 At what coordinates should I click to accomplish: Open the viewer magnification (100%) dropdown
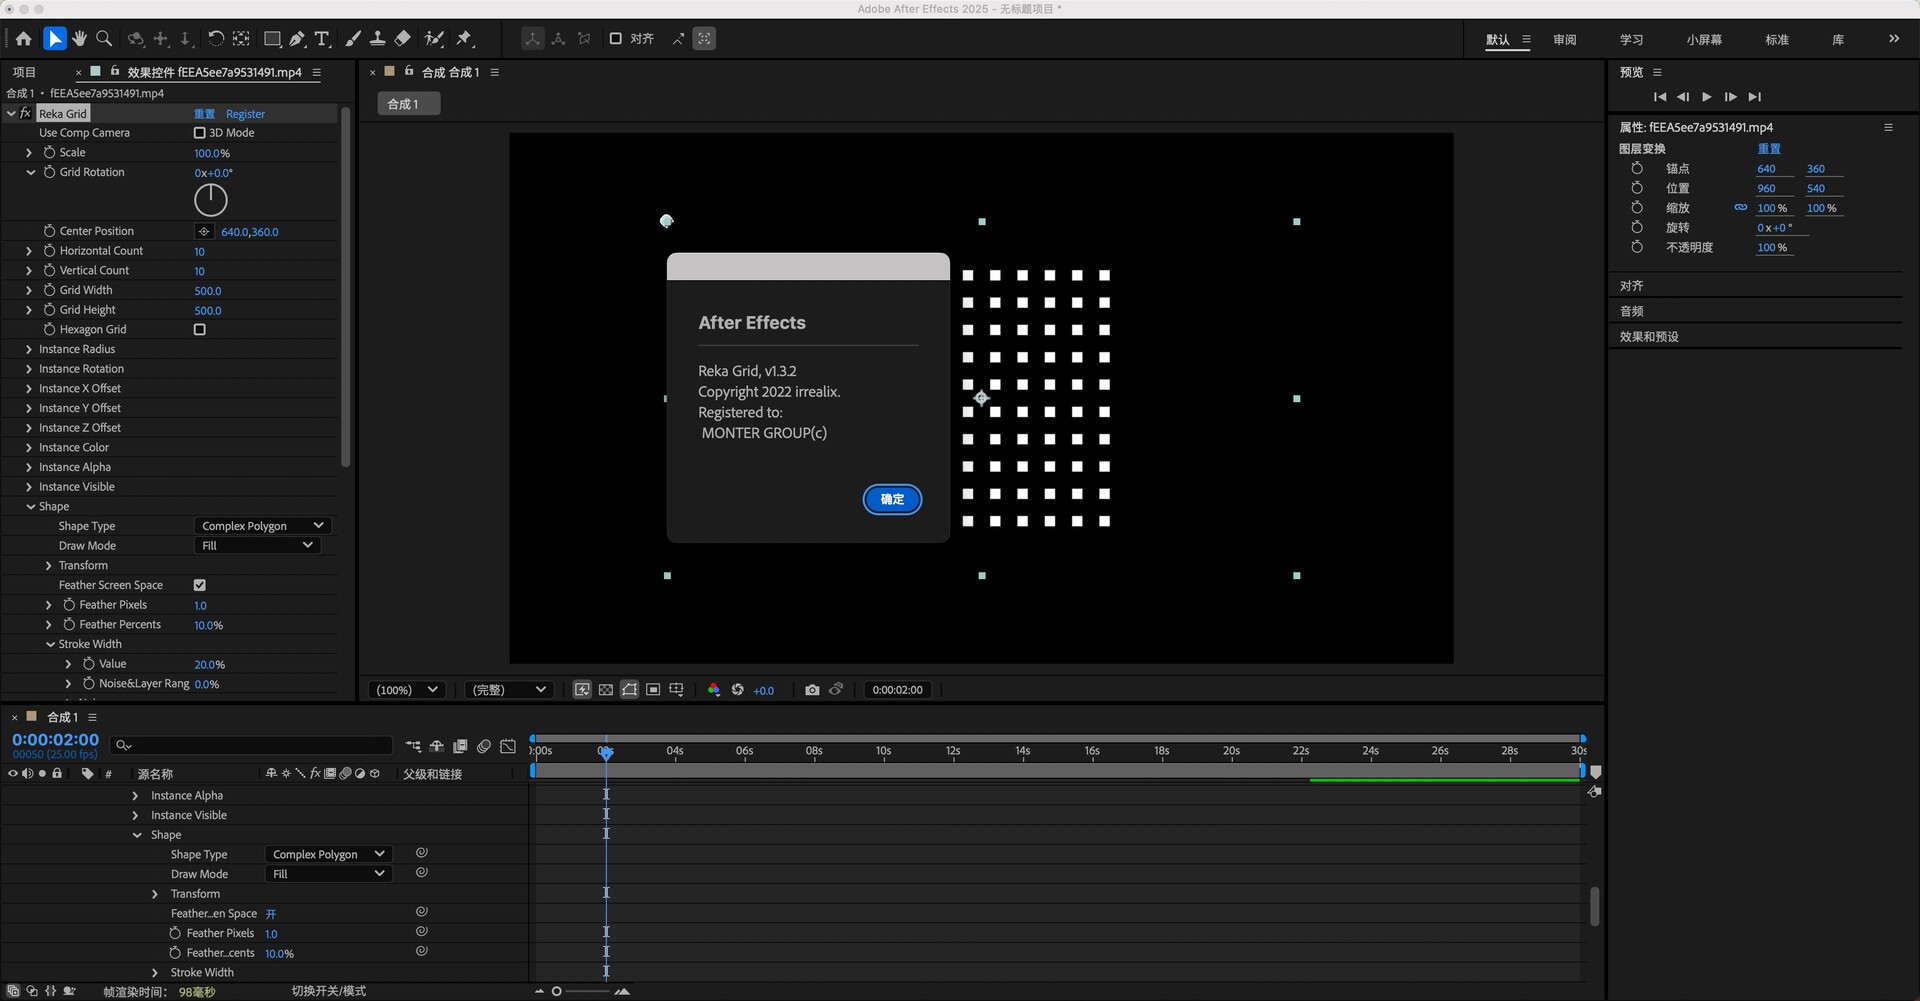coord(406,690)
